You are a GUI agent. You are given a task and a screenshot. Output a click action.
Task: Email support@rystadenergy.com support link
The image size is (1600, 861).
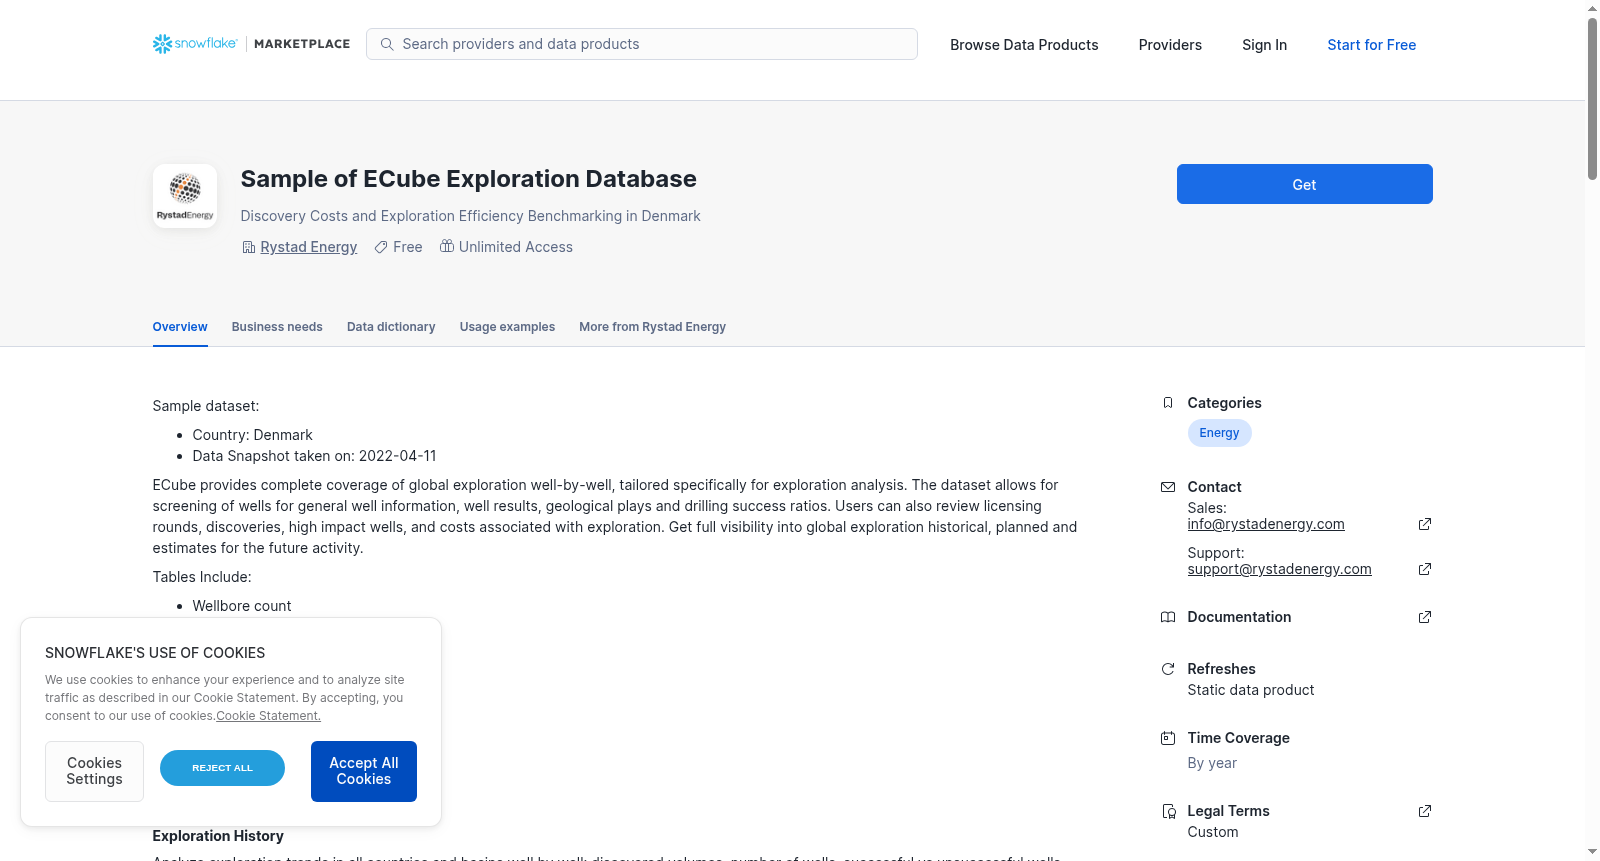(1279, 569)
